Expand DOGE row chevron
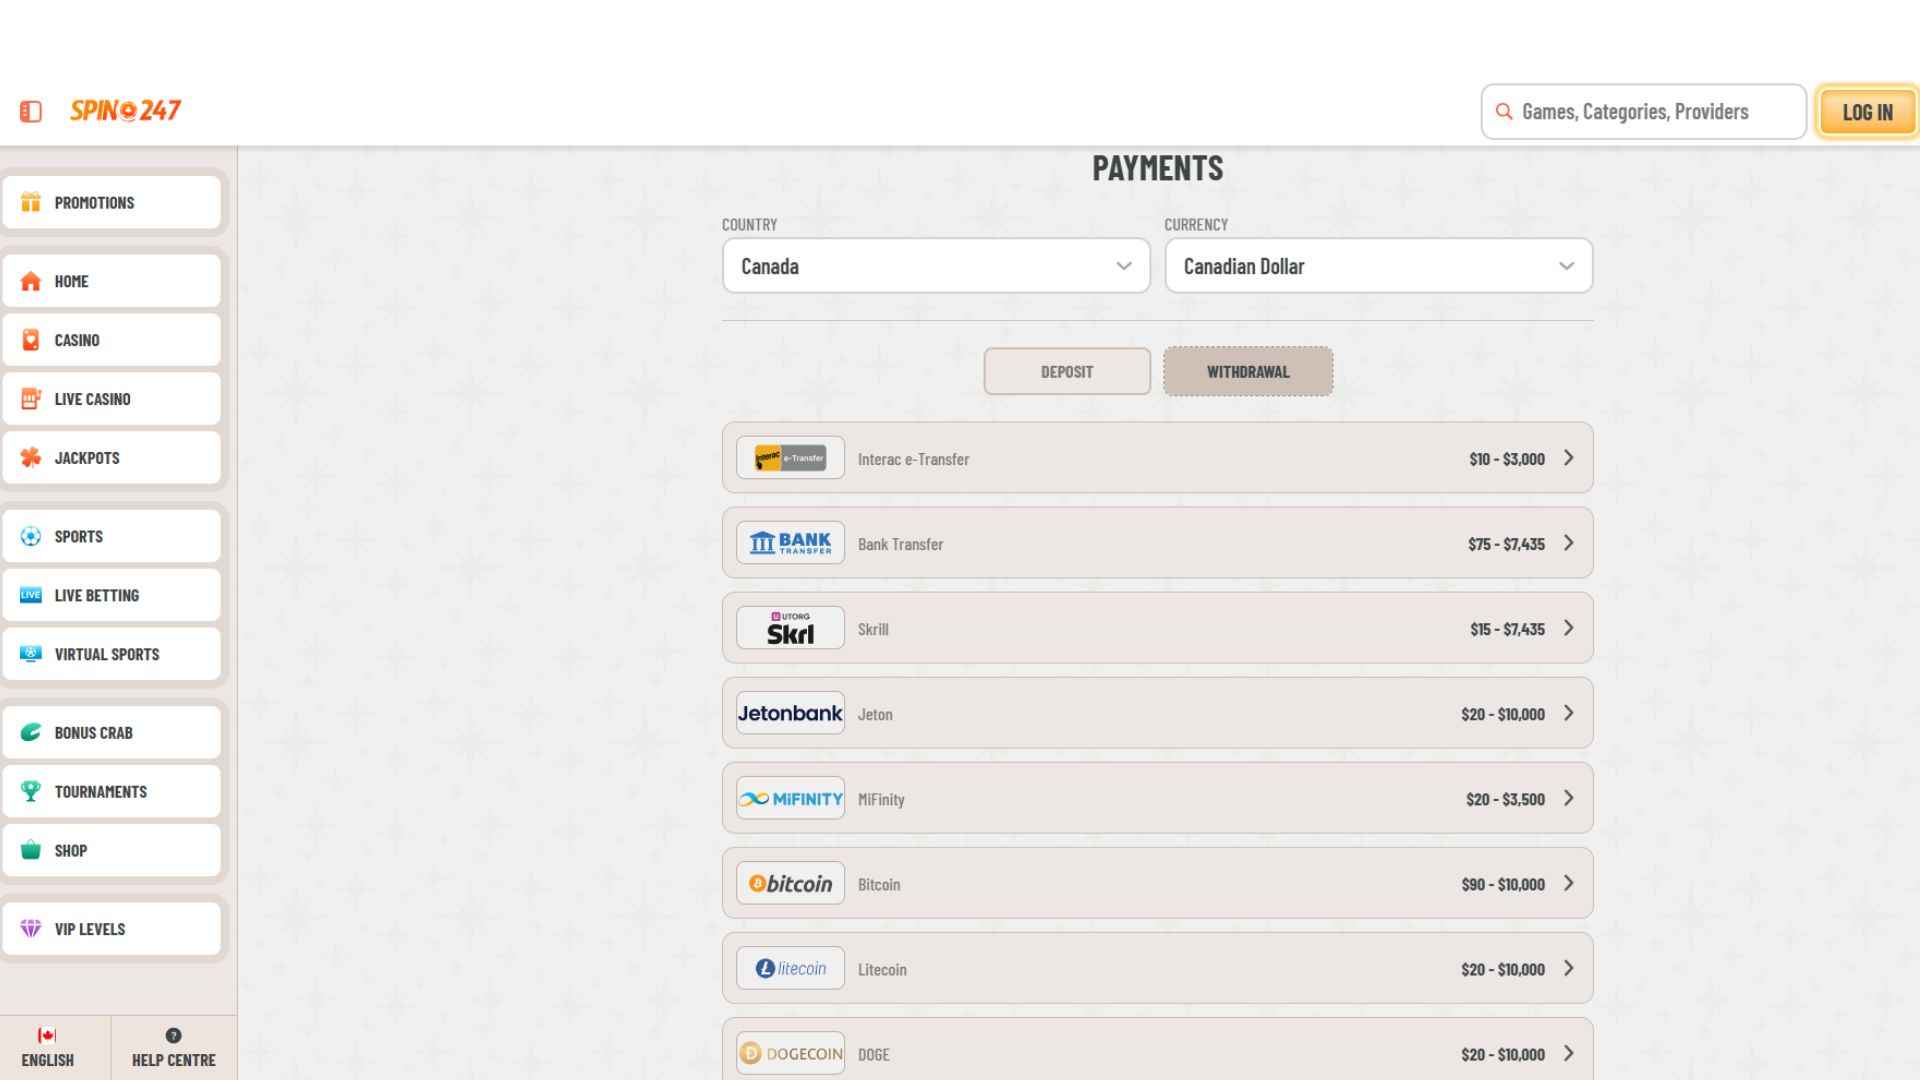The width and height of the screenshot is (1920, 1080). click(x=1568, y=1053)
